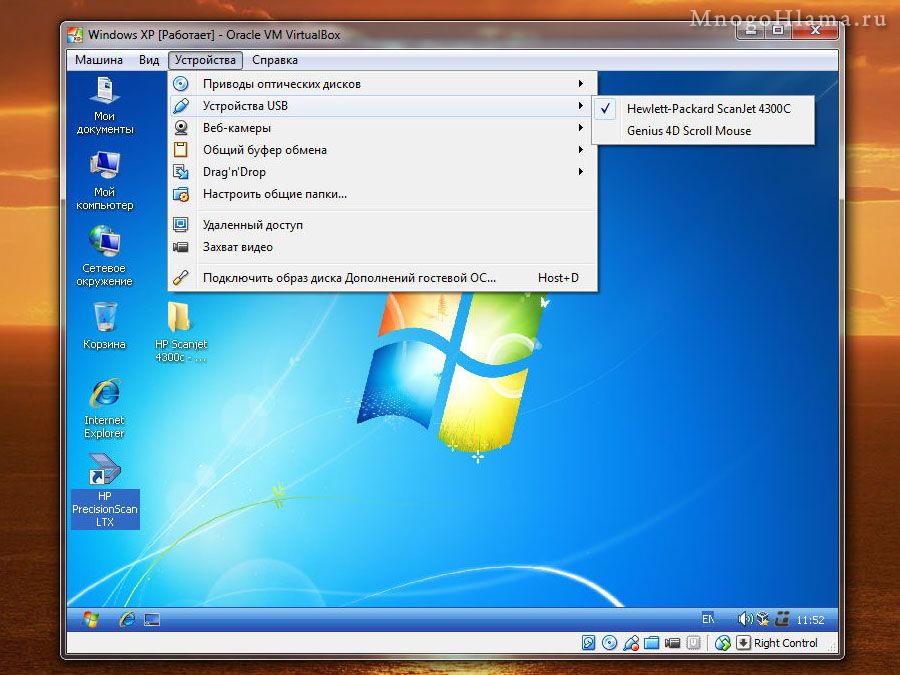
Task: Select the Мой компьютер desktop icon
Action: click(104, 181)
